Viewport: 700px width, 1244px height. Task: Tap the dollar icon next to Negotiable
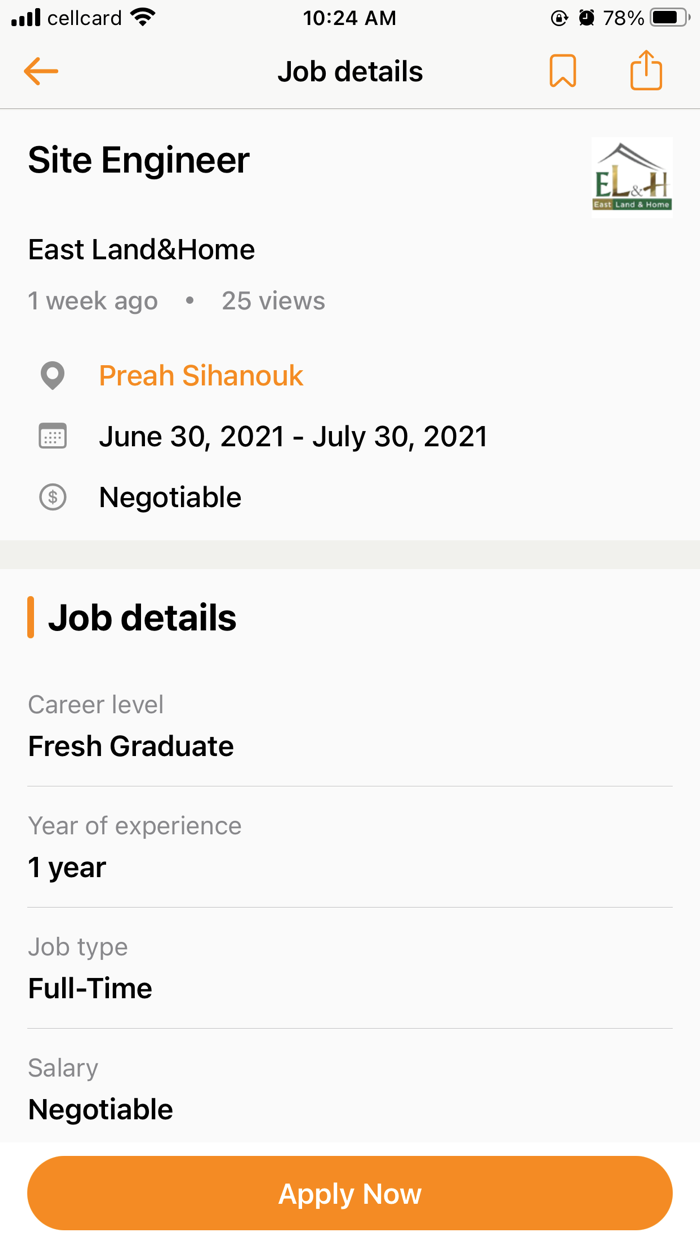point(52,497)
